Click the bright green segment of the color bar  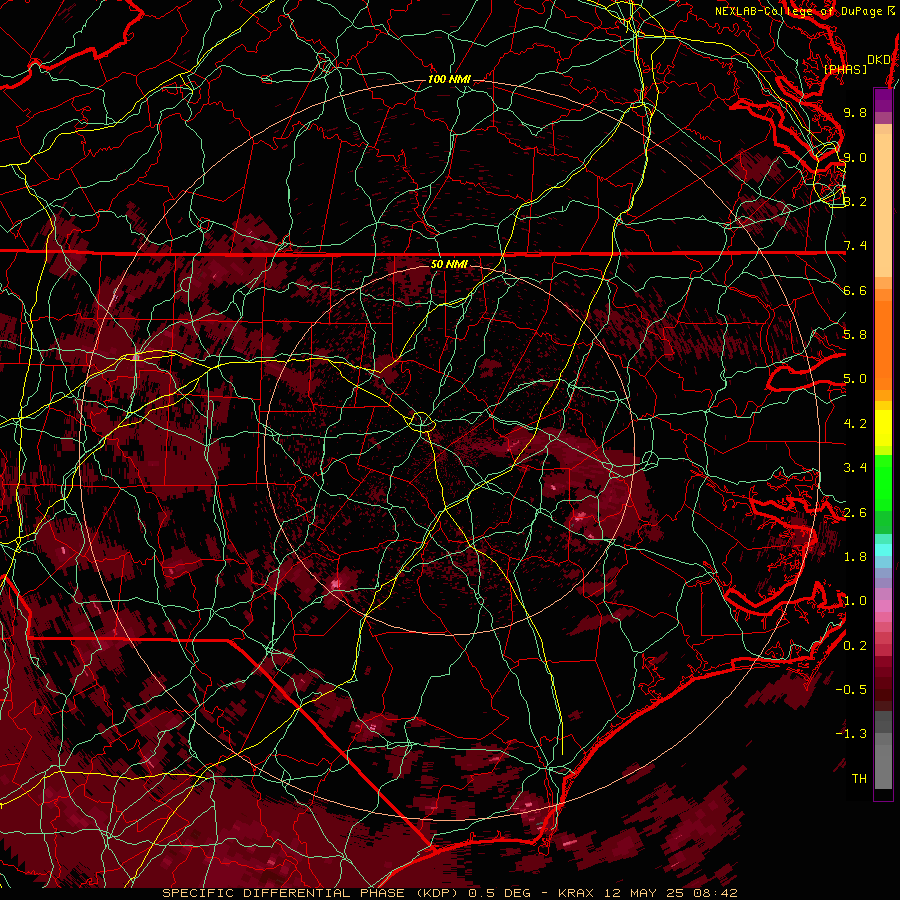click(883, 485)
